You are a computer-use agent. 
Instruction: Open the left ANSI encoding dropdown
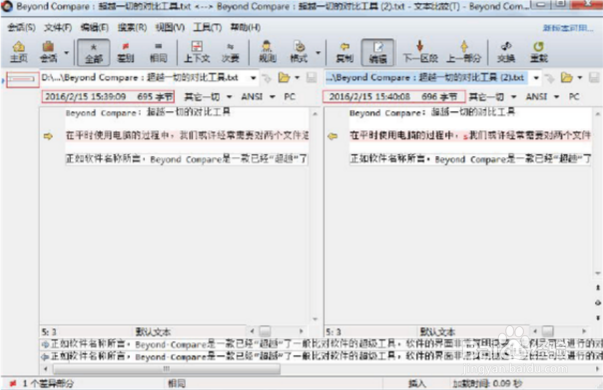tap(258, 97)
